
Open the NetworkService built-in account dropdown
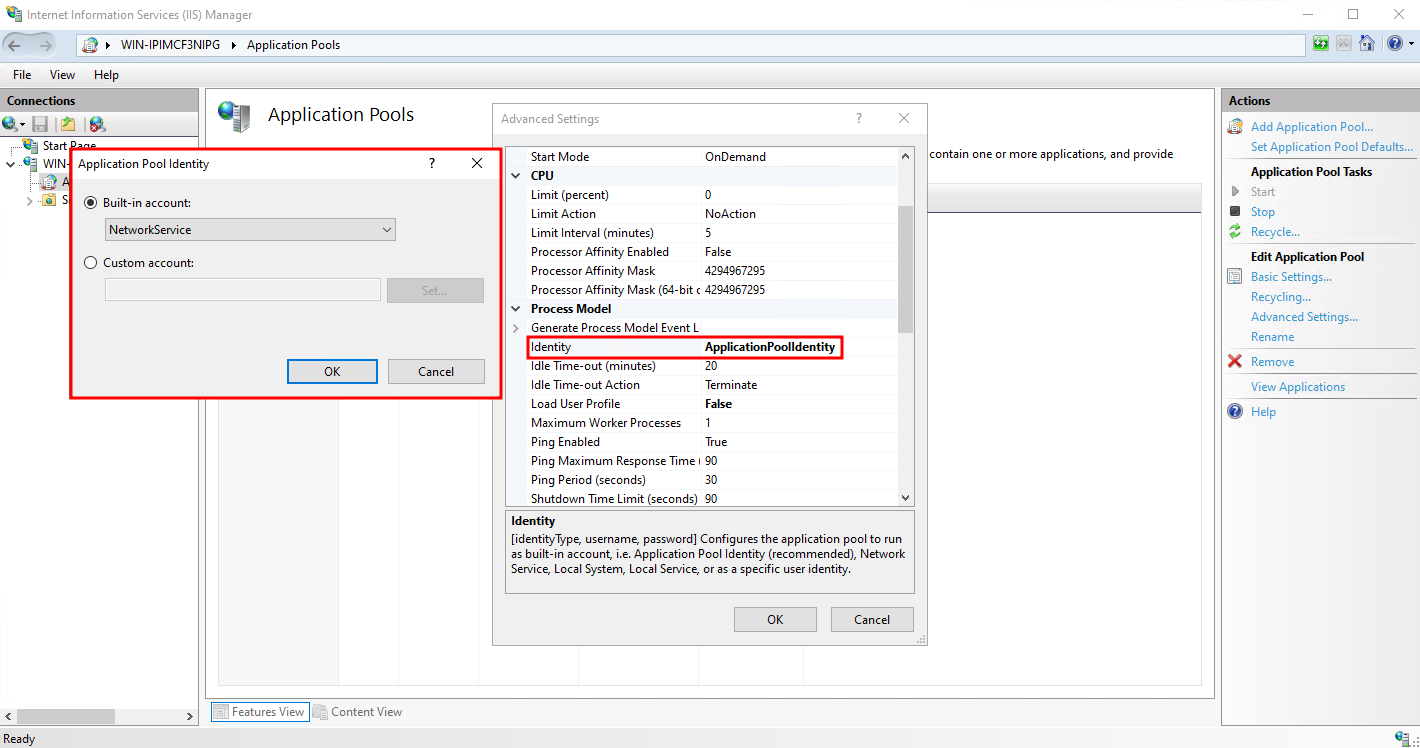pos(251,230)
